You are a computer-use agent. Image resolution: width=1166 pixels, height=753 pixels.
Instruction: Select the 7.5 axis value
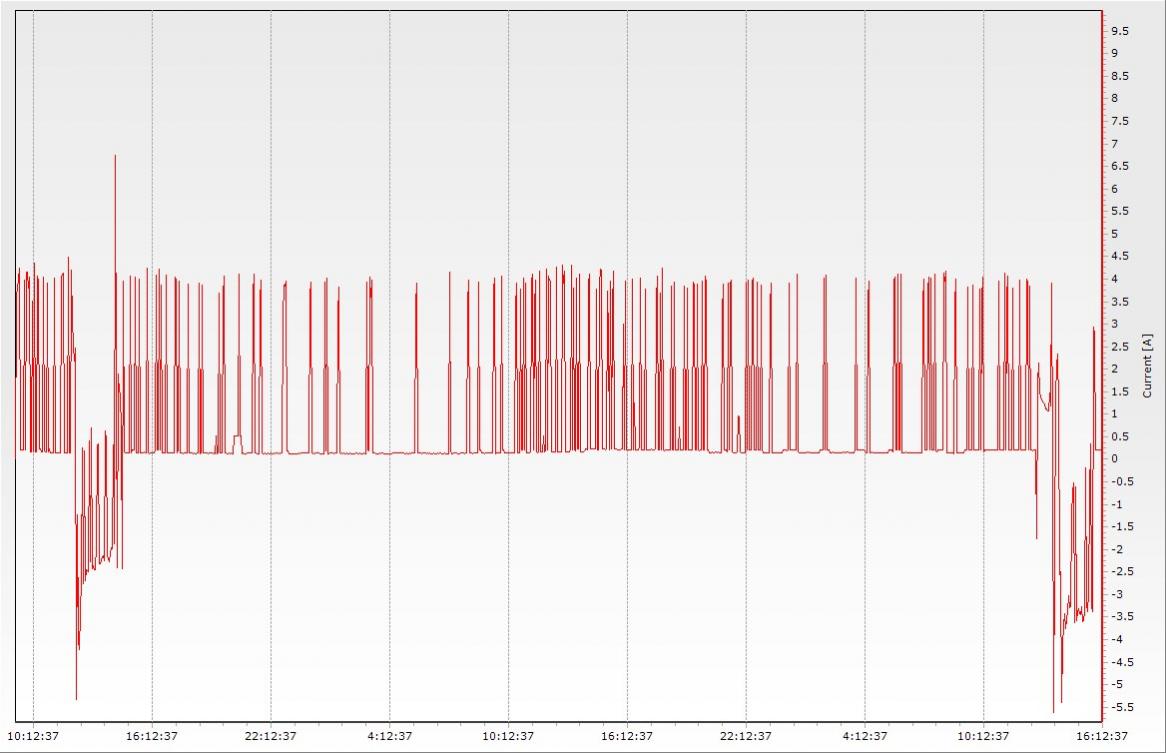tap(1120, 121)
